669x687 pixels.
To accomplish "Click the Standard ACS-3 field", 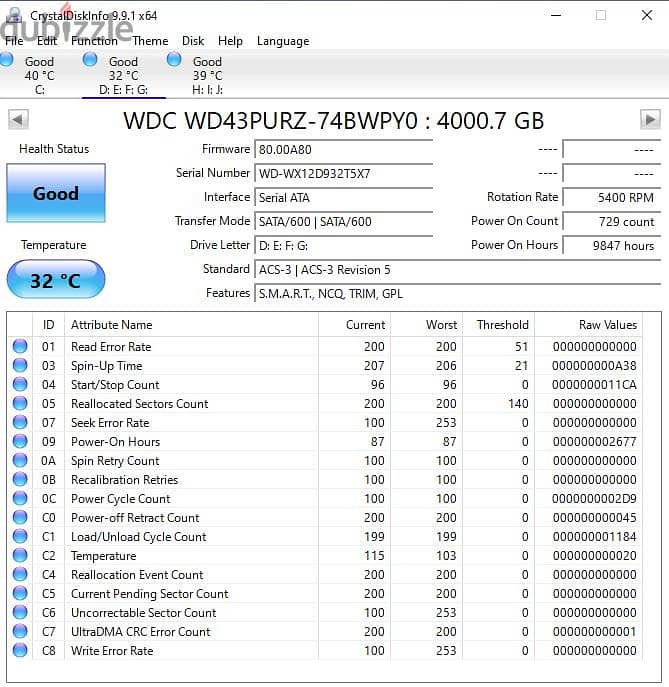I will (457, 270).
